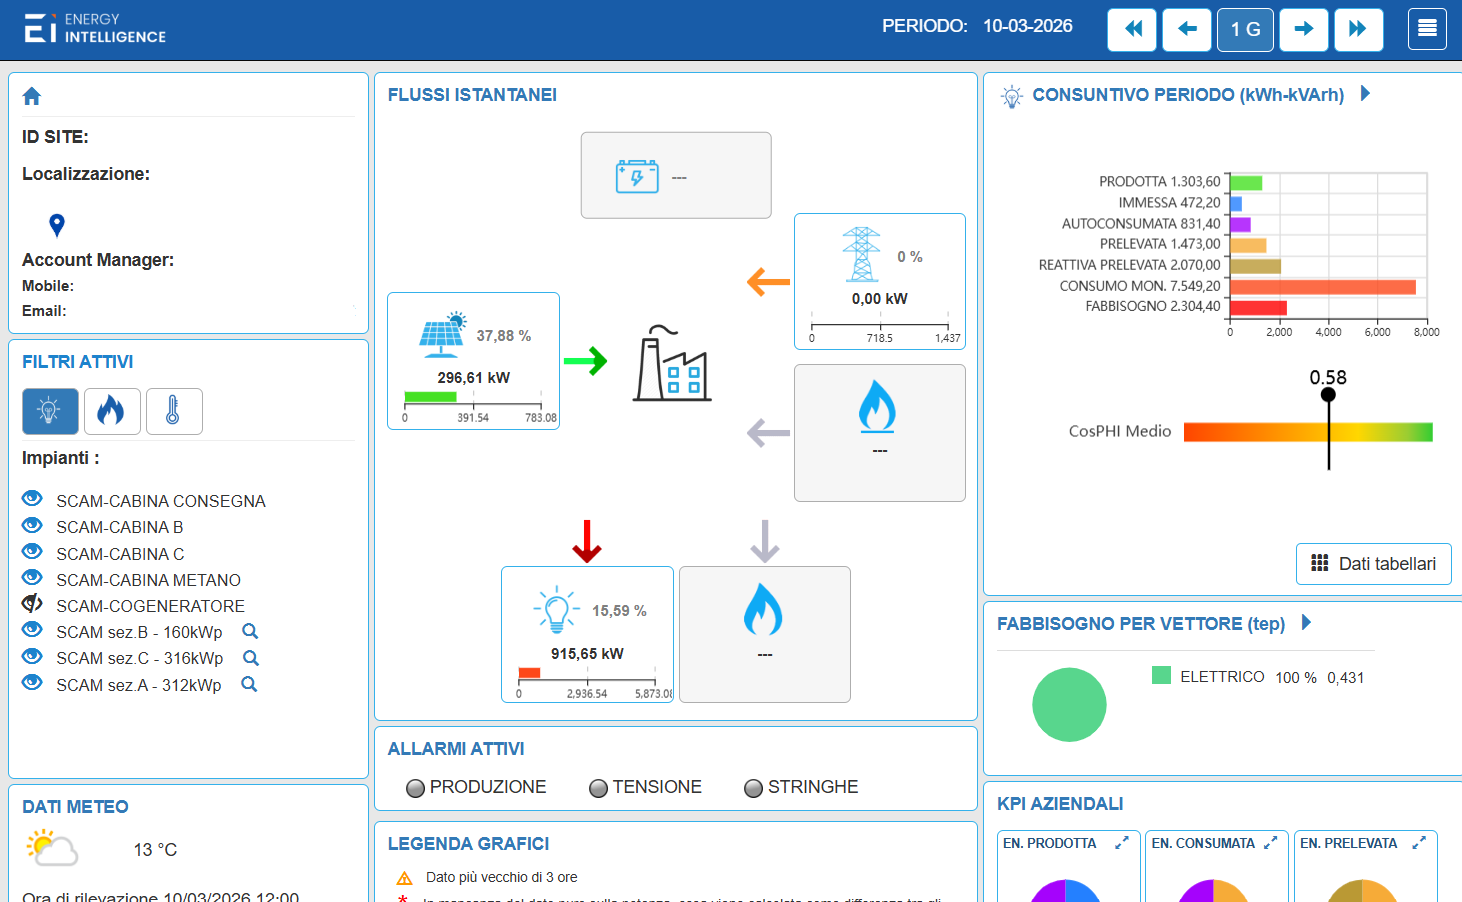
Task: Go to previous period with left arrow
Action: point(1187,29)
